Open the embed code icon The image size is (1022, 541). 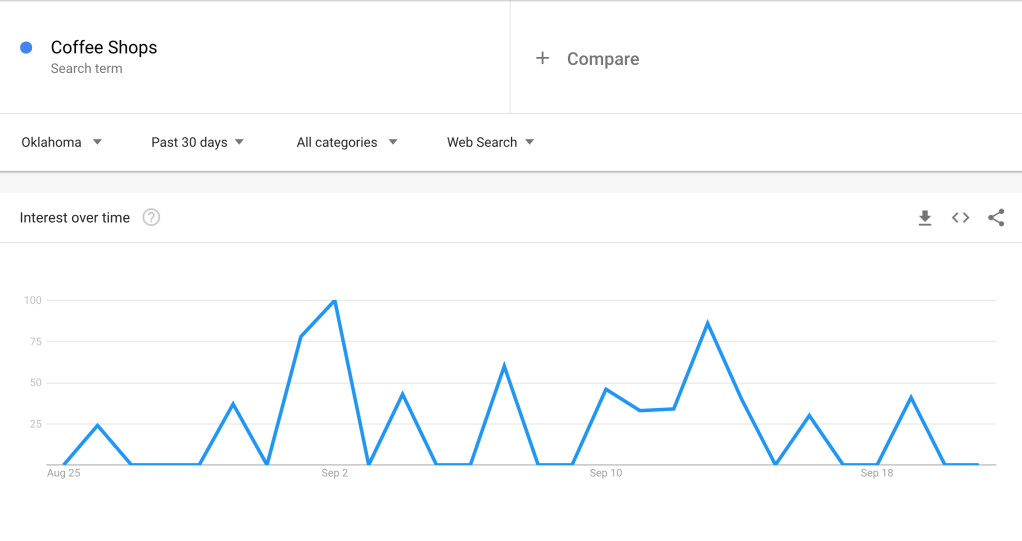click(x=960, y=218)
